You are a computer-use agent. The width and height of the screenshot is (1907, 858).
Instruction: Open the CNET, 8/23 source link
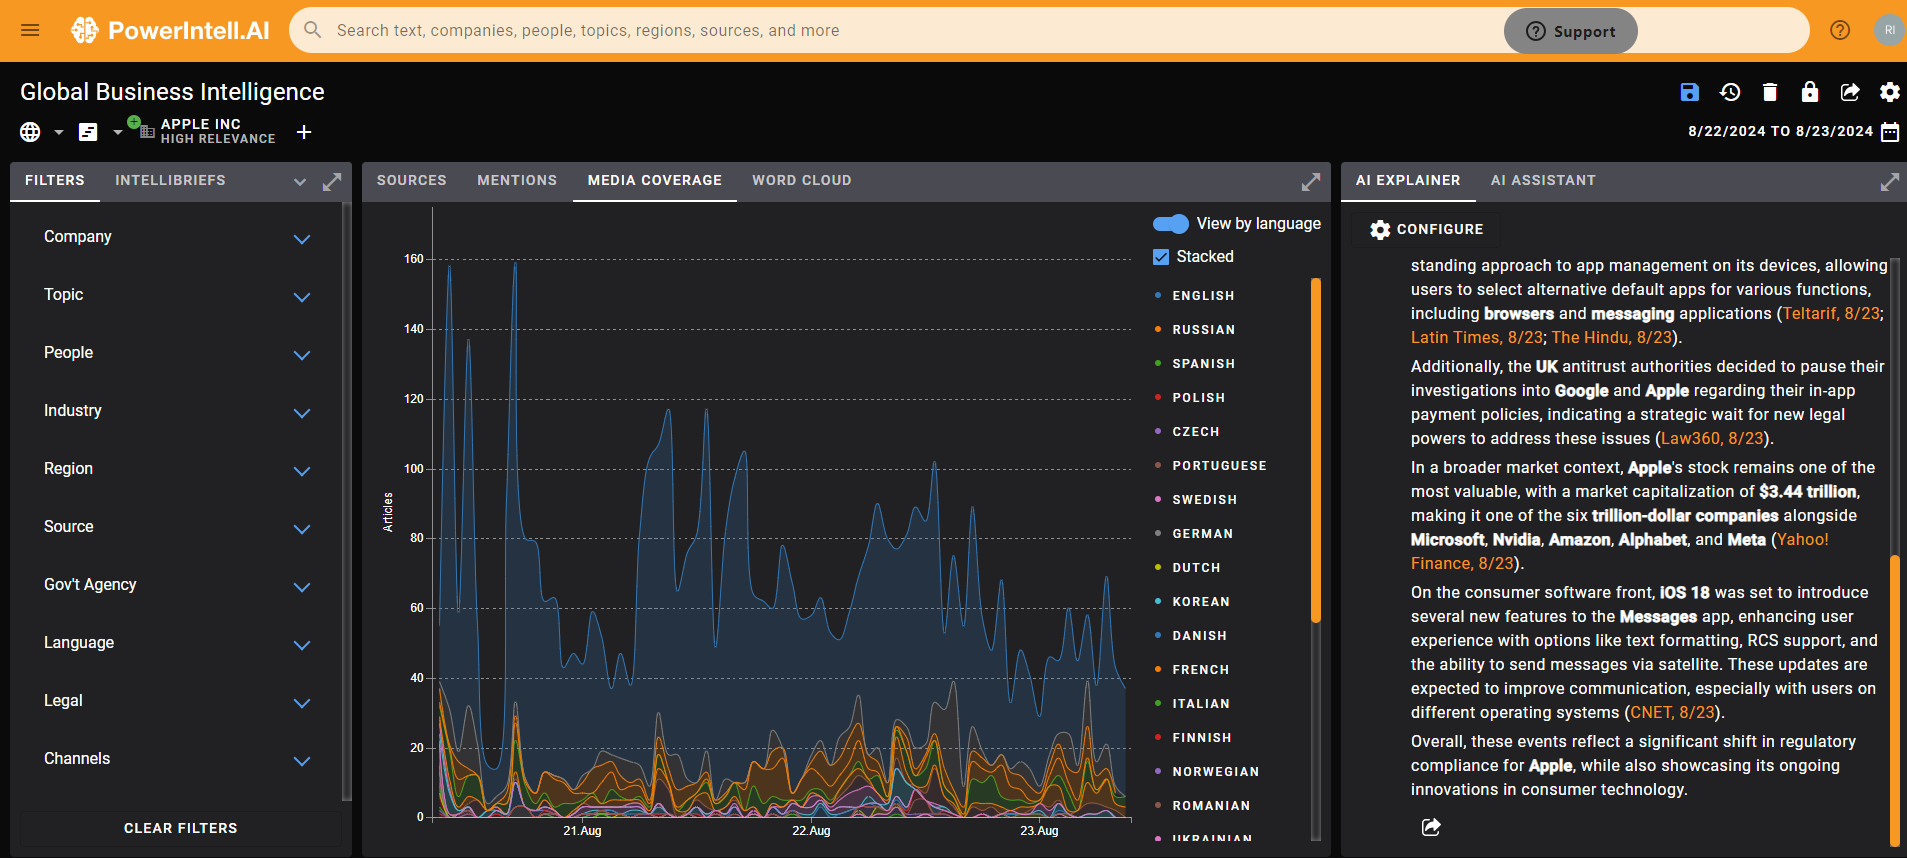[x=1672, y=713]
